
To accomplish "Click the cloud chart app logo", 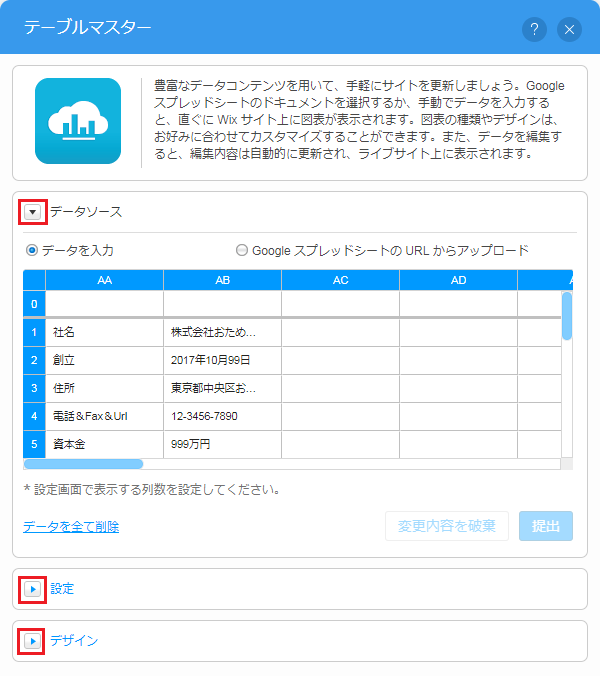I will (78, 121).
